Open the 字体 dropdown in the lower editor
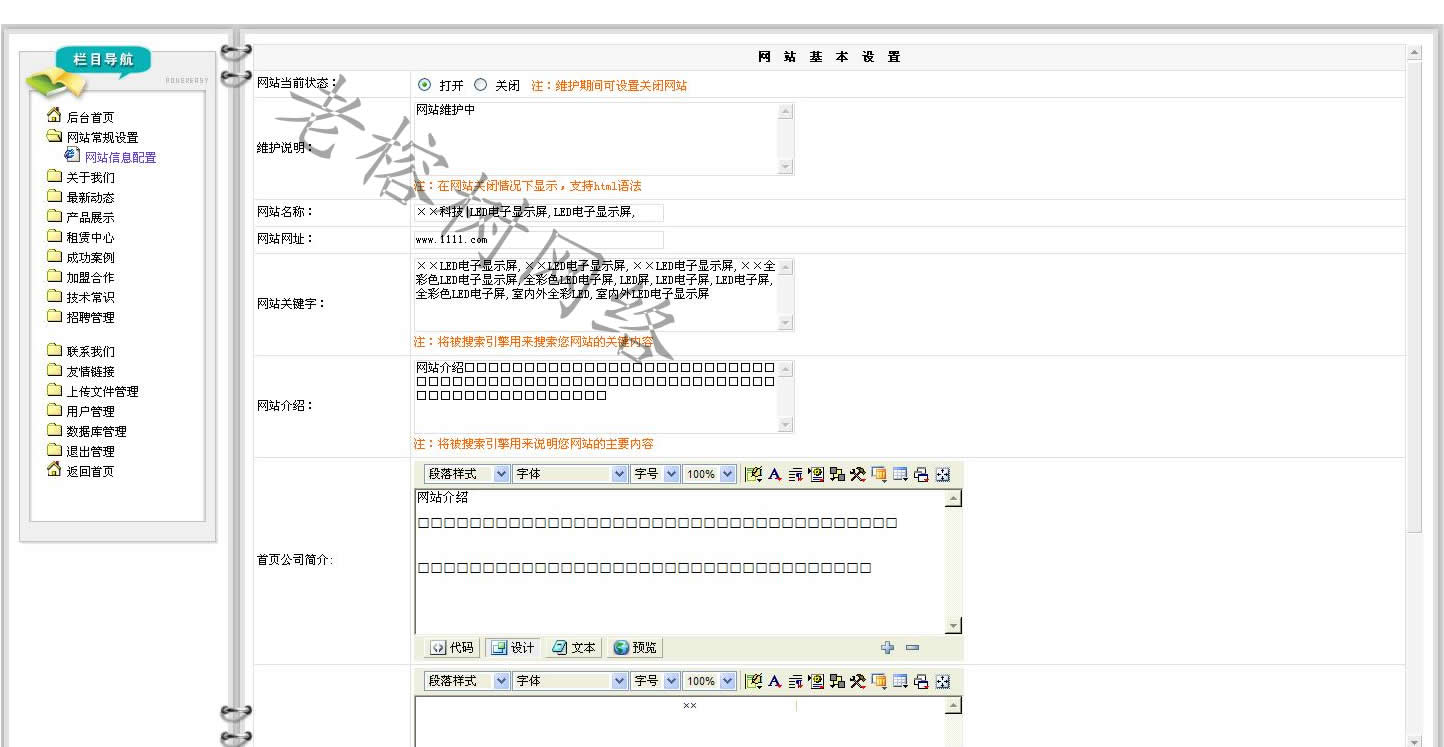 (570, 681)
